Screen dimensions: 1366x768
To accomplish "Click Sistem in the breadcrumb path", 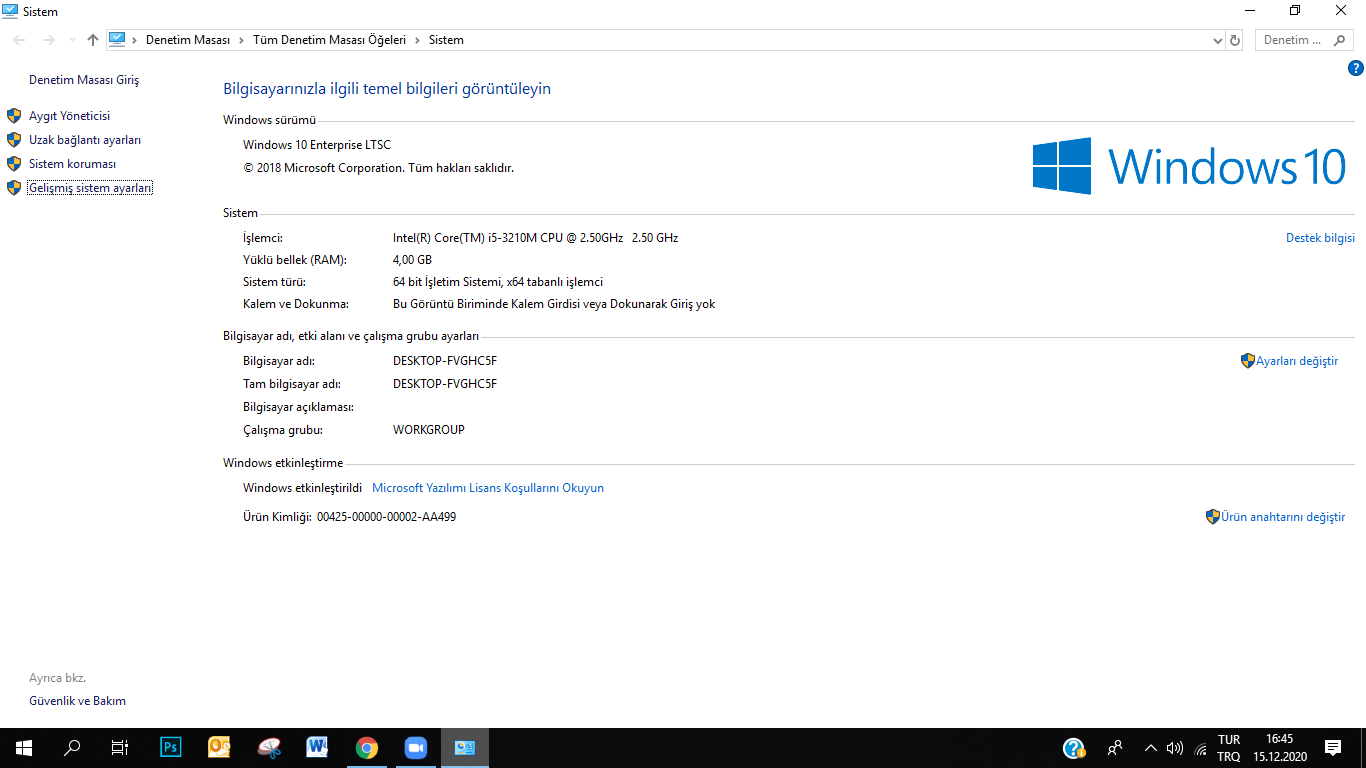I will (x=446, y=40).
